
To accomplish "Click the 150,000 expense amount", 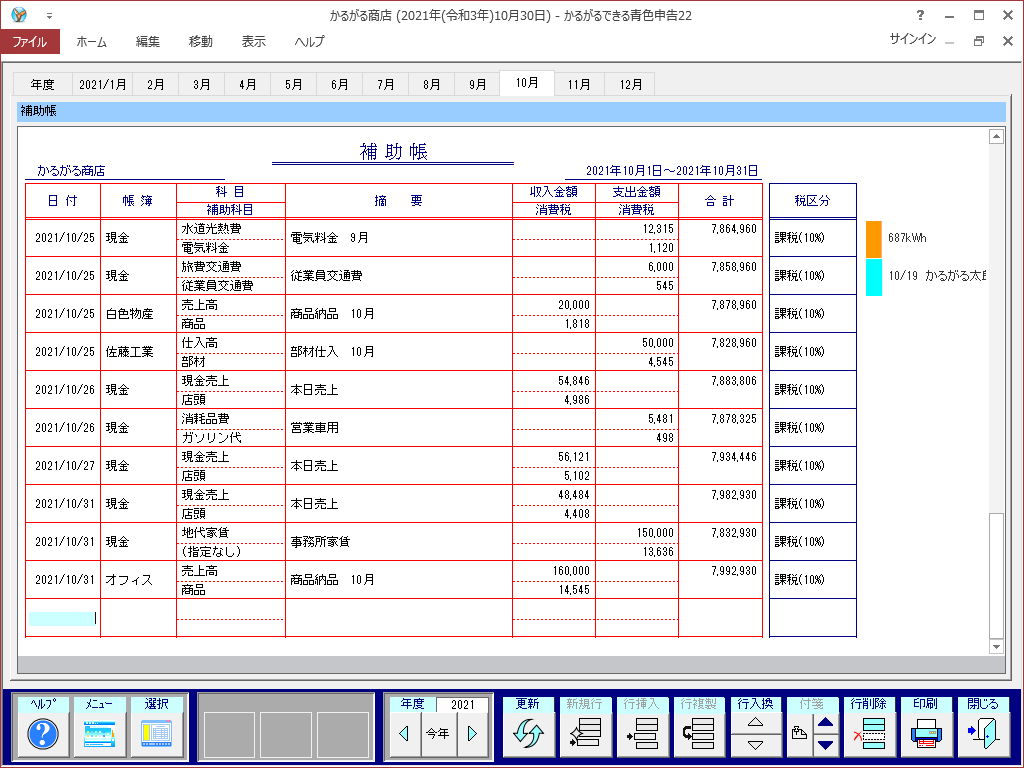I will [654, 533].
